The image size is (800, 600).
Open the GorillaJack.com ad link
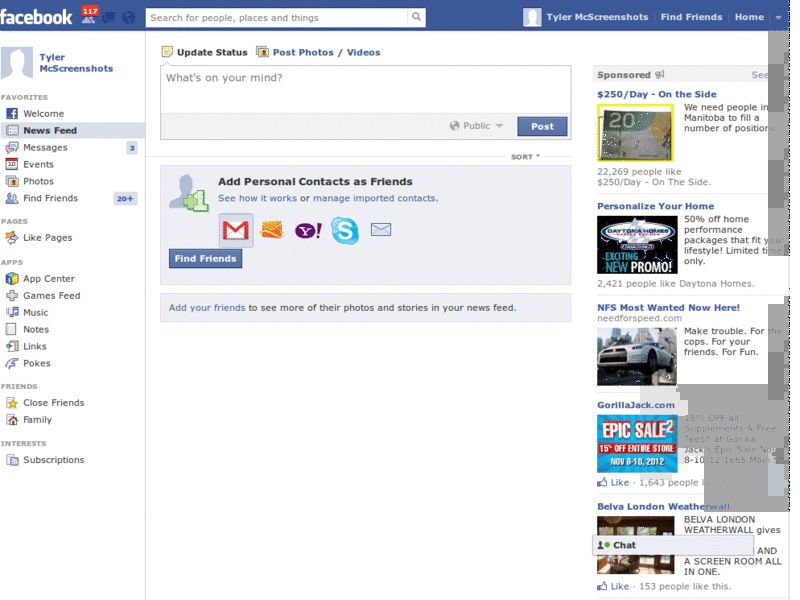[x=636, y=405]
